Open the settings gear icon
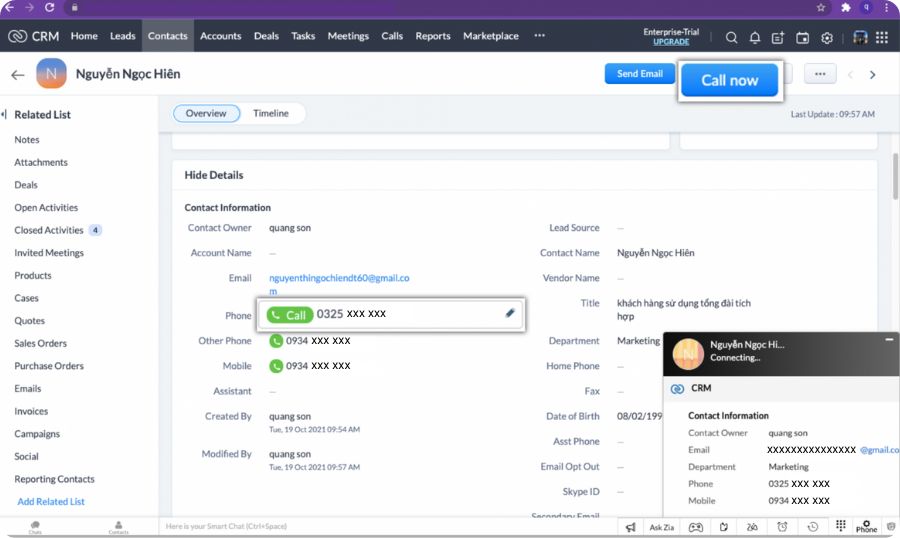 827,38
